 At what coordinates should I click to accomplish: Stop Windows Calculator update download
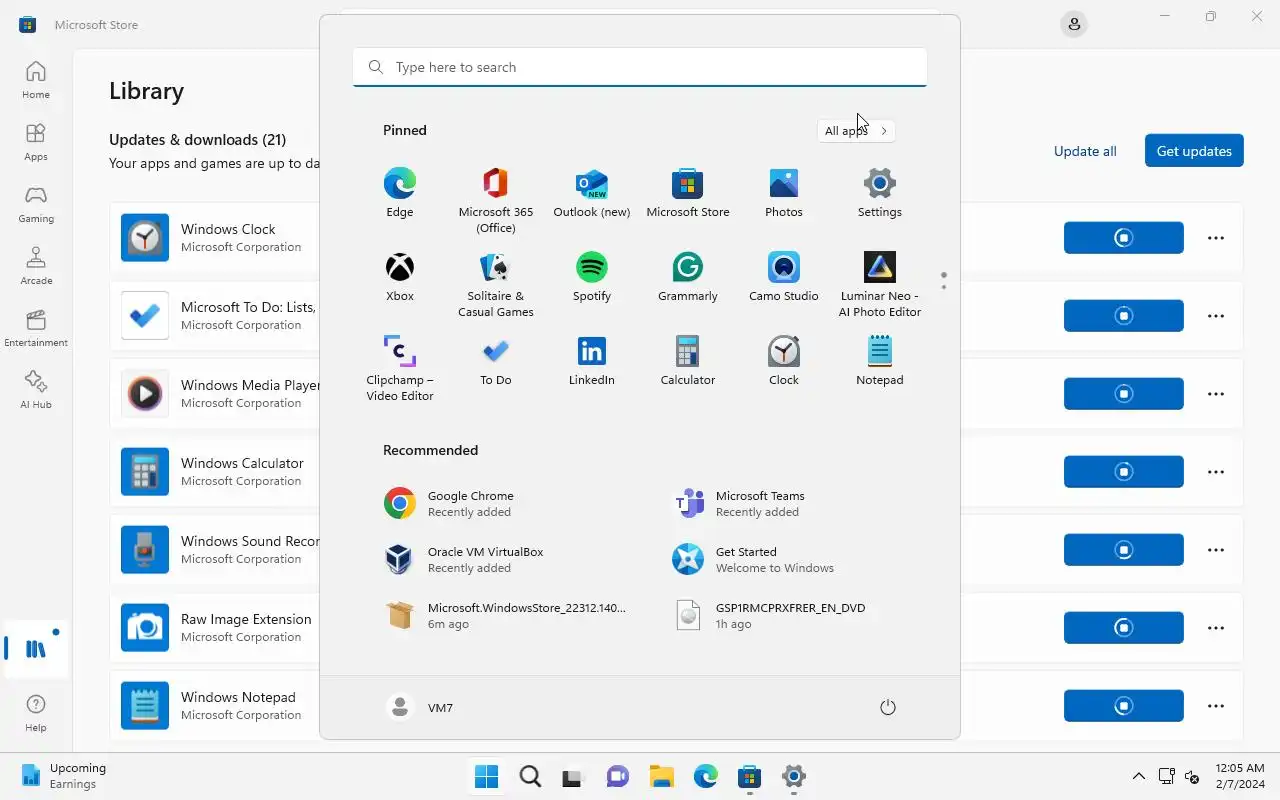(x=1124, y=472)
